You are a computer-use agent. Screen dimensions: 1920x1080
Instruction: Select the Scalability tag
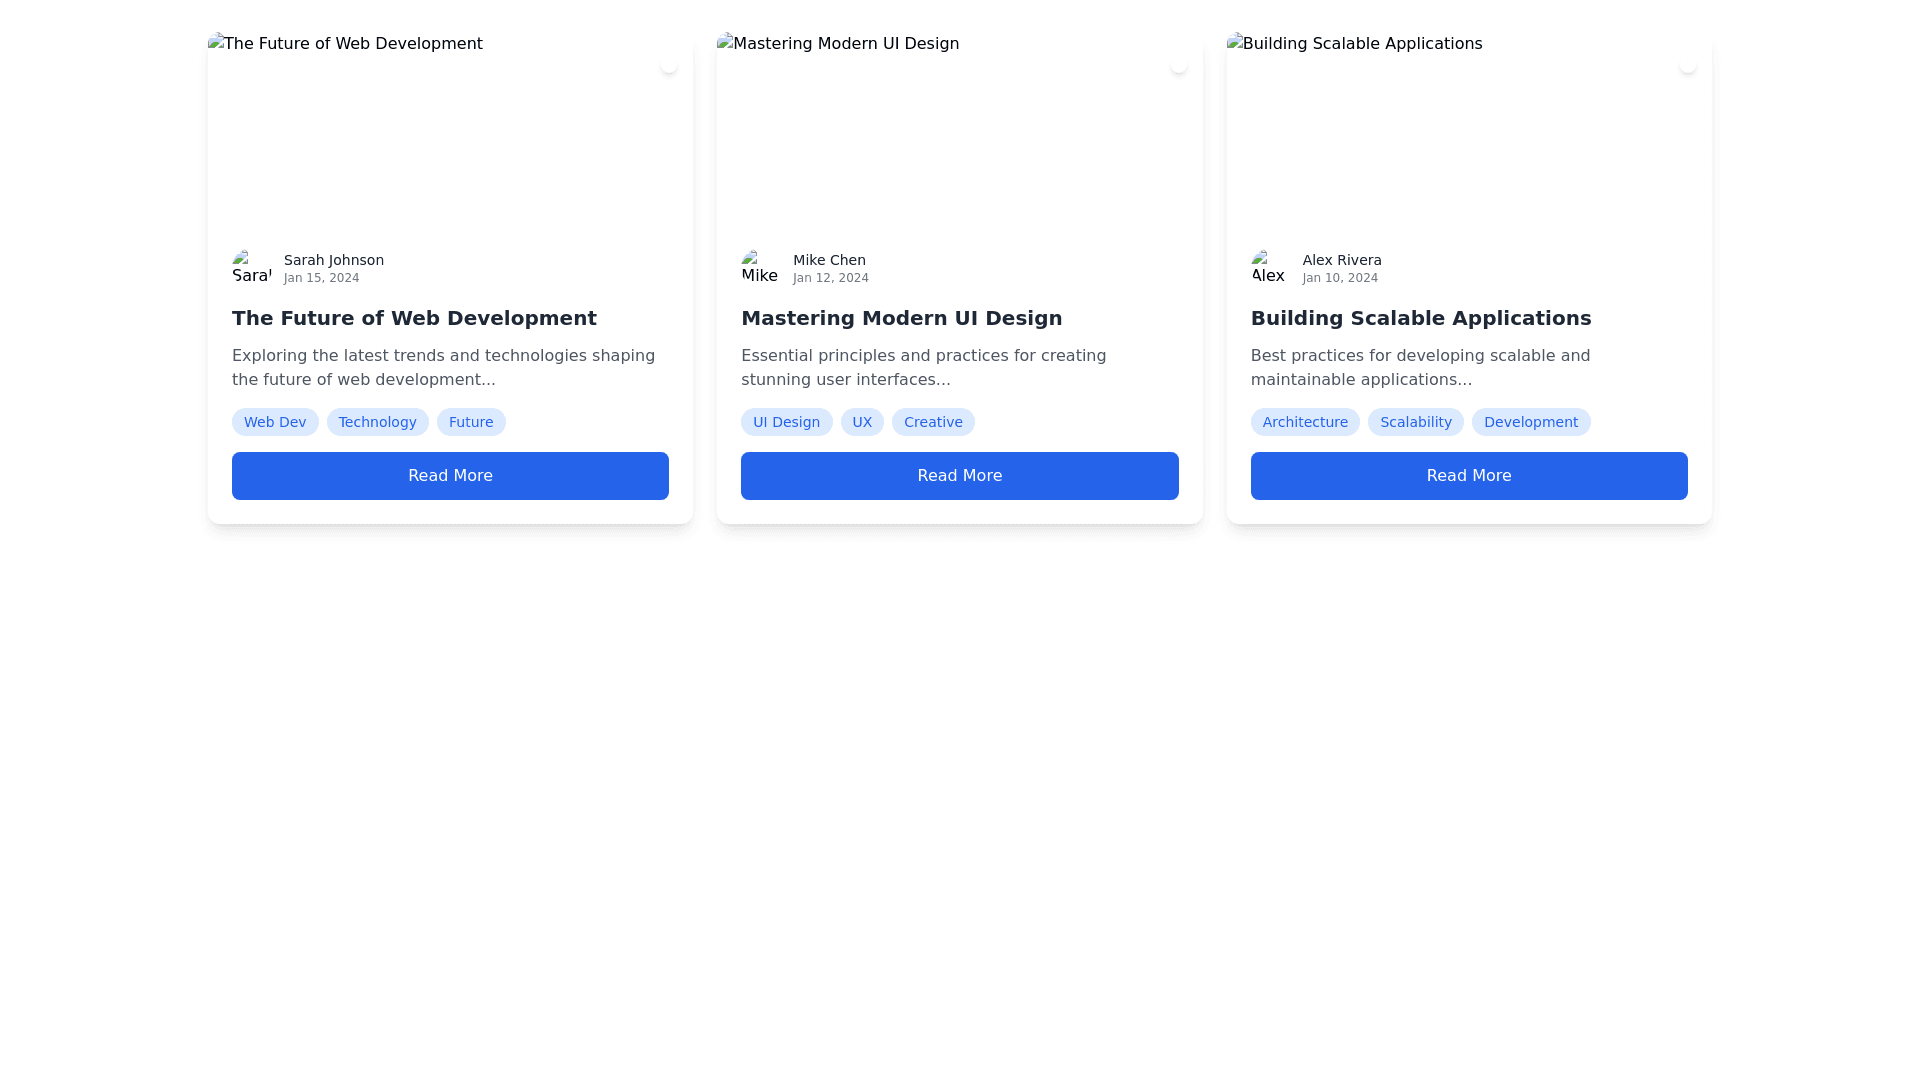tap(1415, 422)
